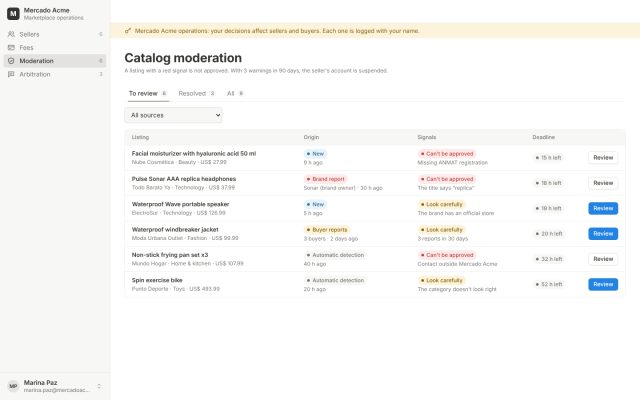Go to Arbitration in the sidebar

[55, 74]
